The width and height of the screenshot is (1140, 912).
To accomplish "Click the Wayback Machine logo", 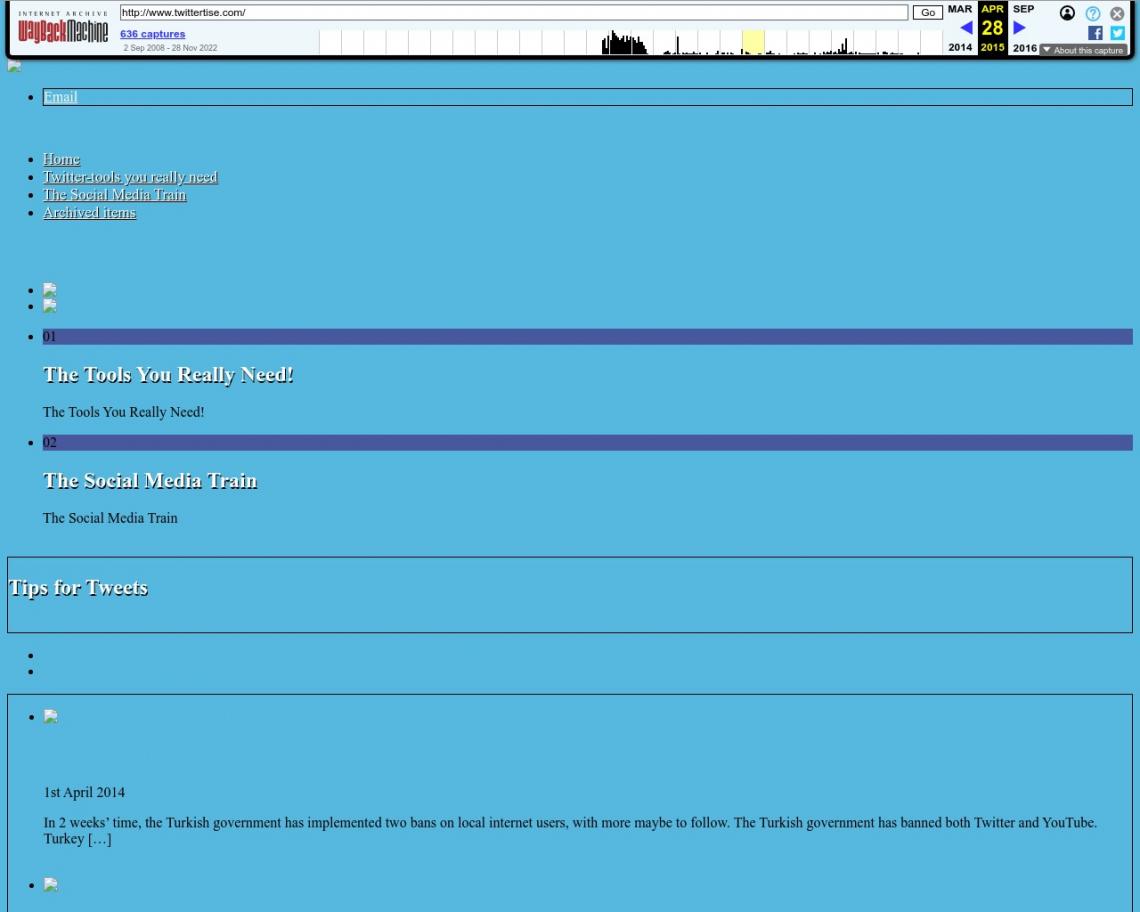I will pos(63,28).
